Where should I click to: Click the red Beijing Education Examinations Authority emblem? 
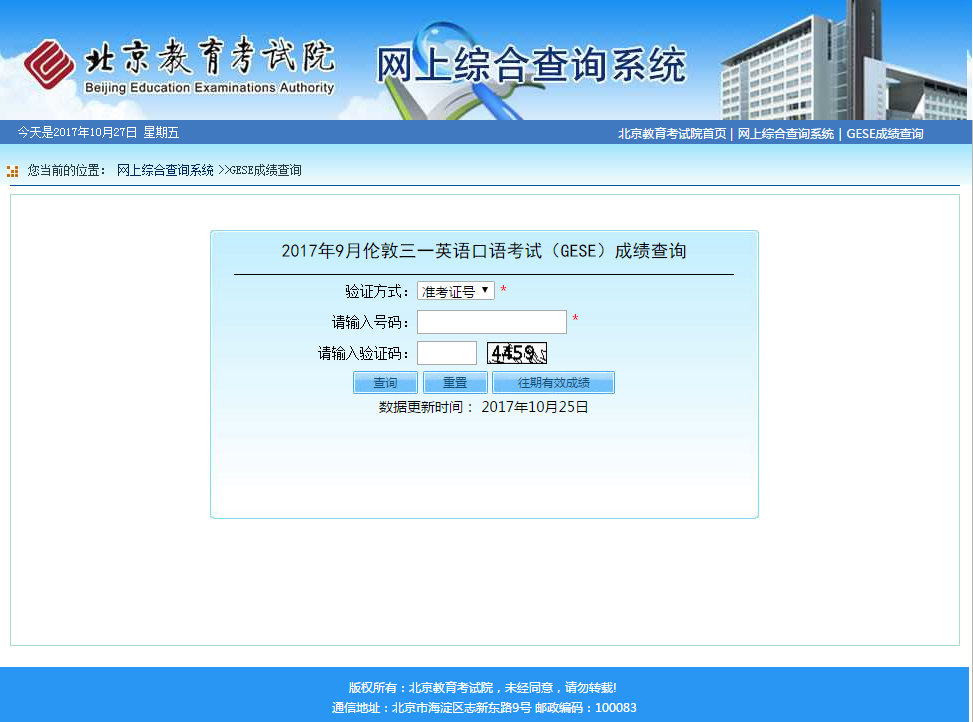49,65
